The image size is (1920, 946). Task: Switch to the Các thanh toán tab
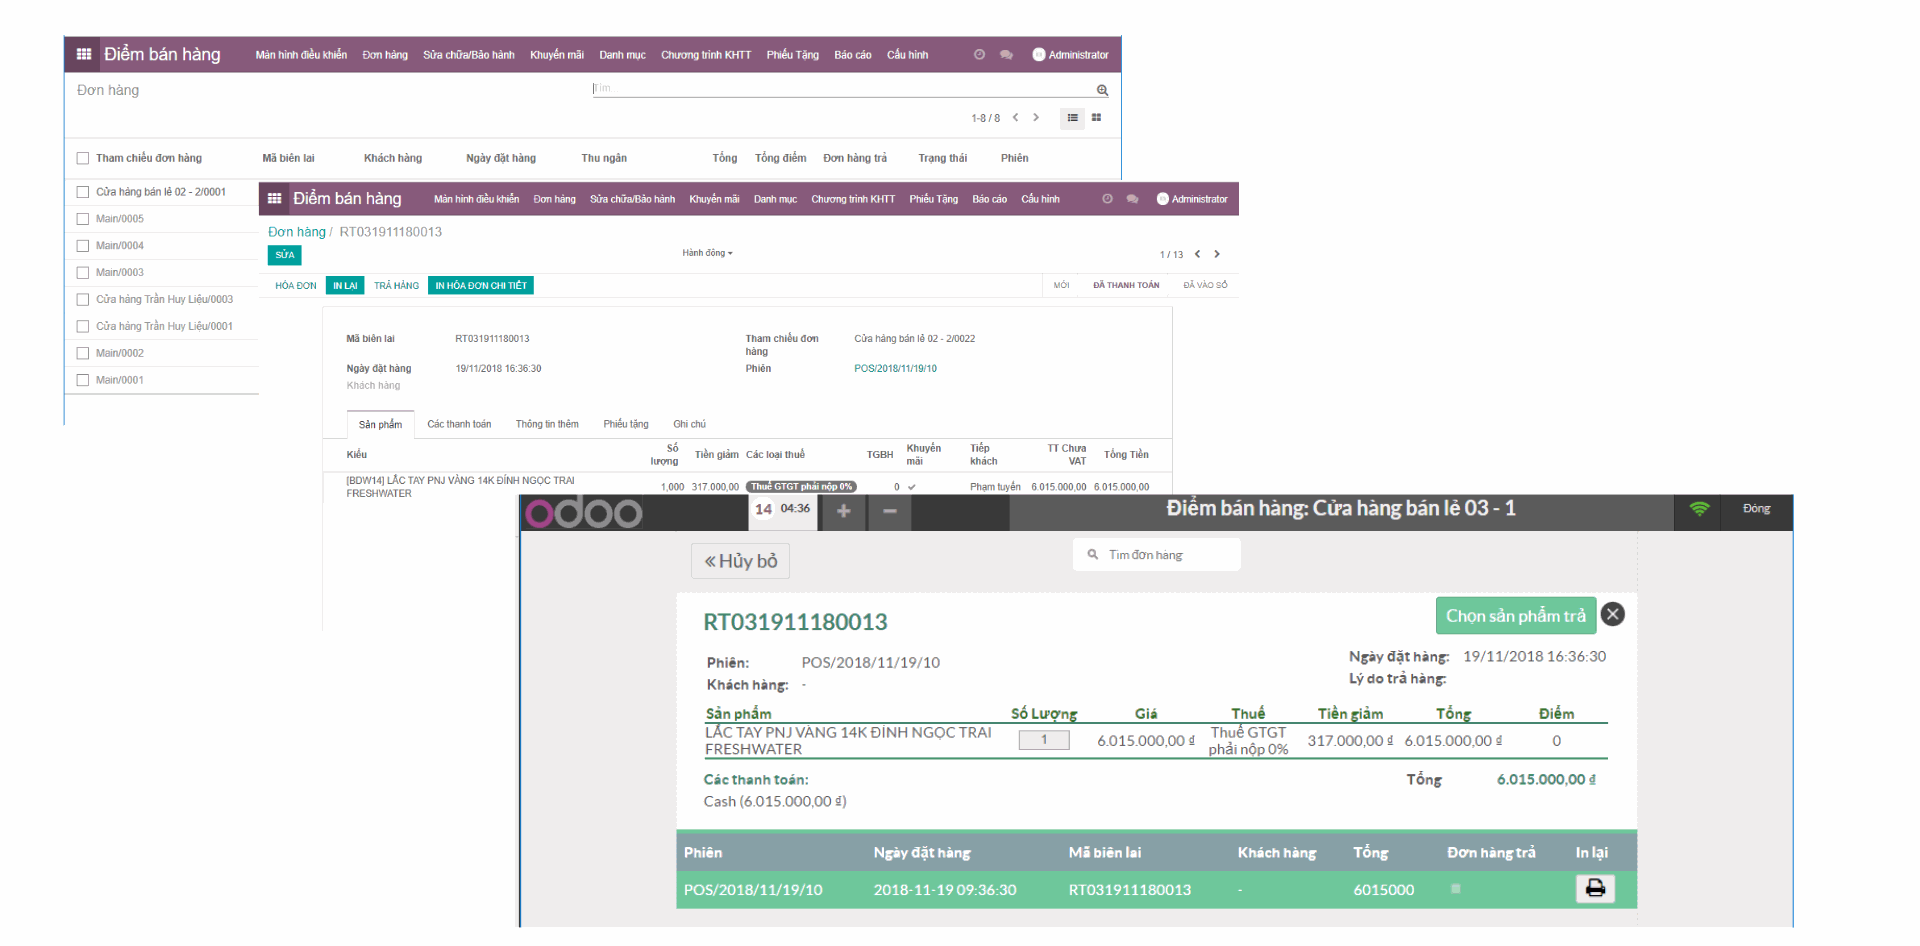point(459,423)
